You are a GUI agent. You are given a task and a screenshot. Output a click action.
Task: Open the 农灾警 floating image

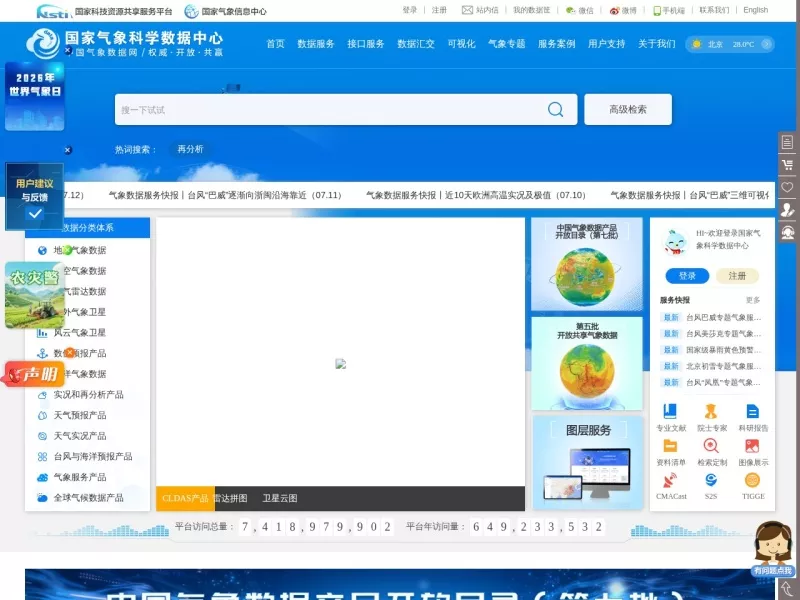(x=35, y=295)
